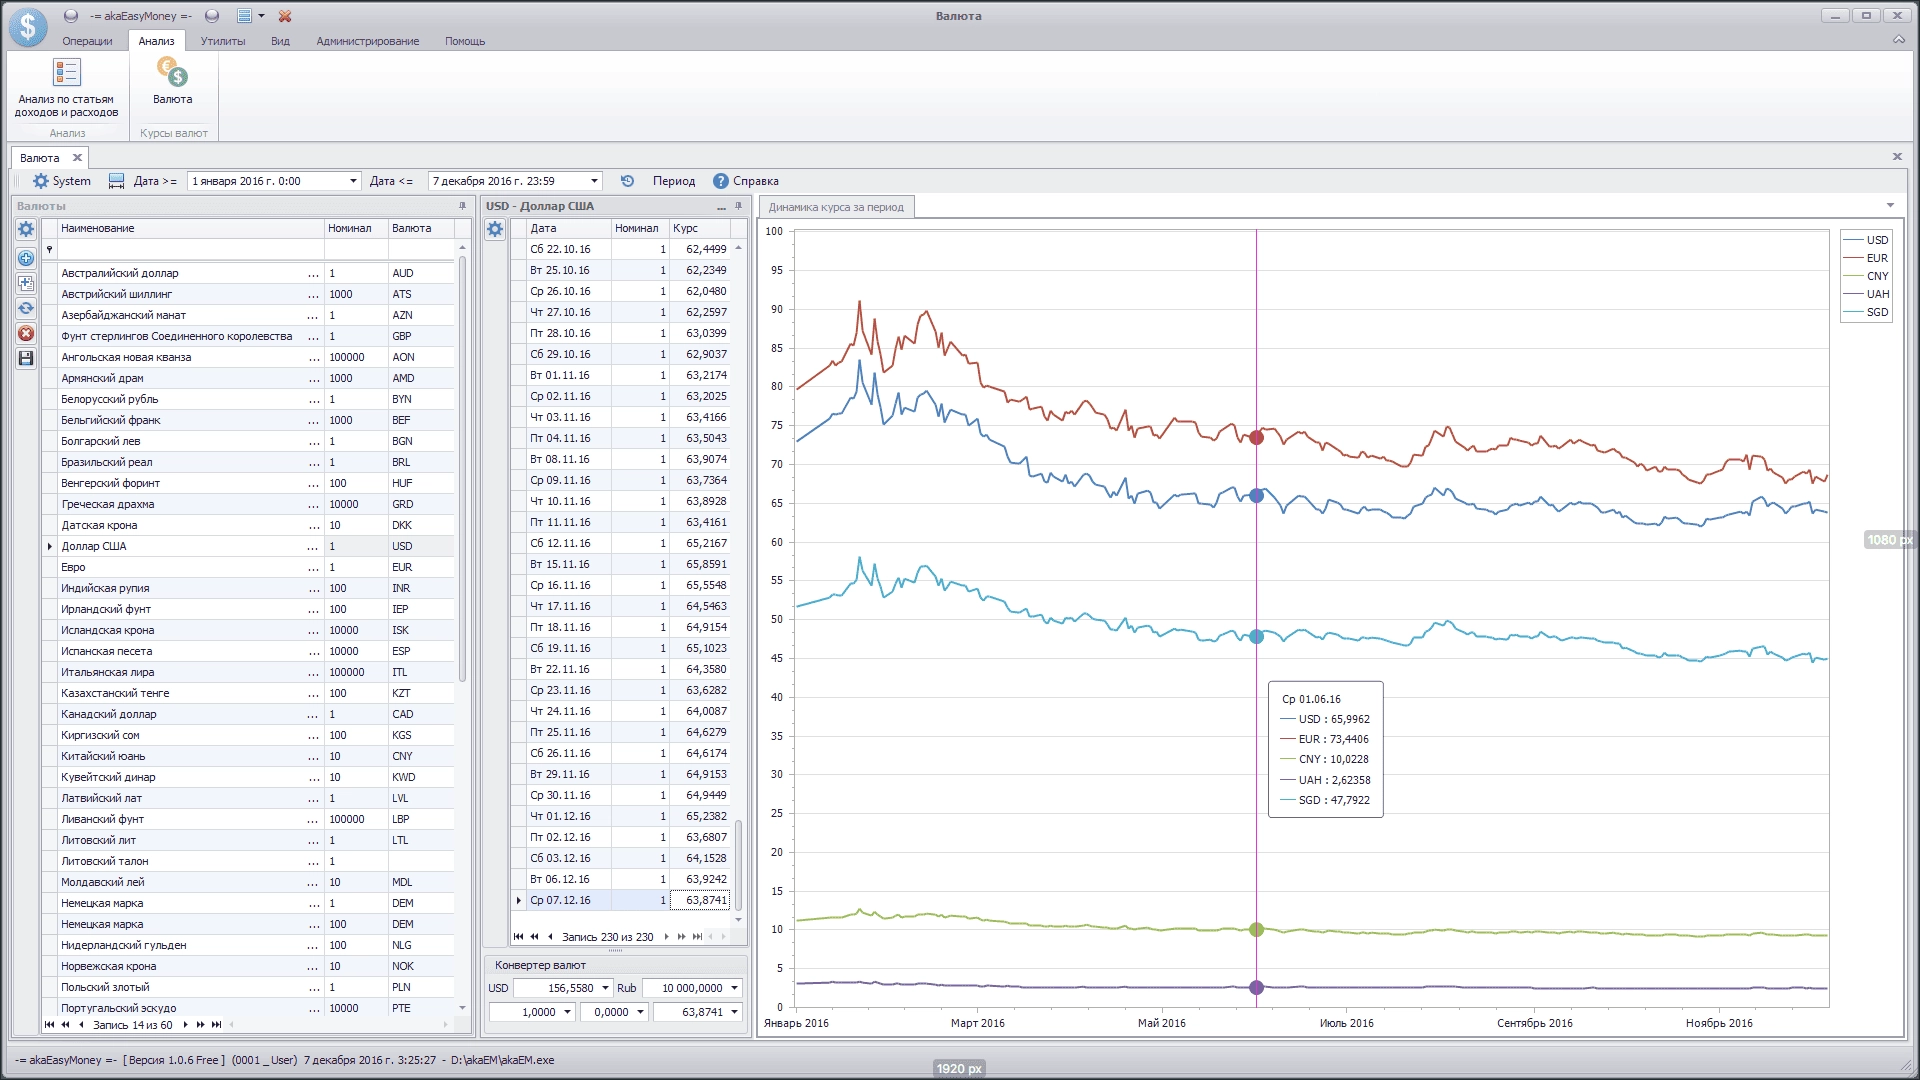
Task: Go to last record in currencies navigator
Action: coord(216,1025)
